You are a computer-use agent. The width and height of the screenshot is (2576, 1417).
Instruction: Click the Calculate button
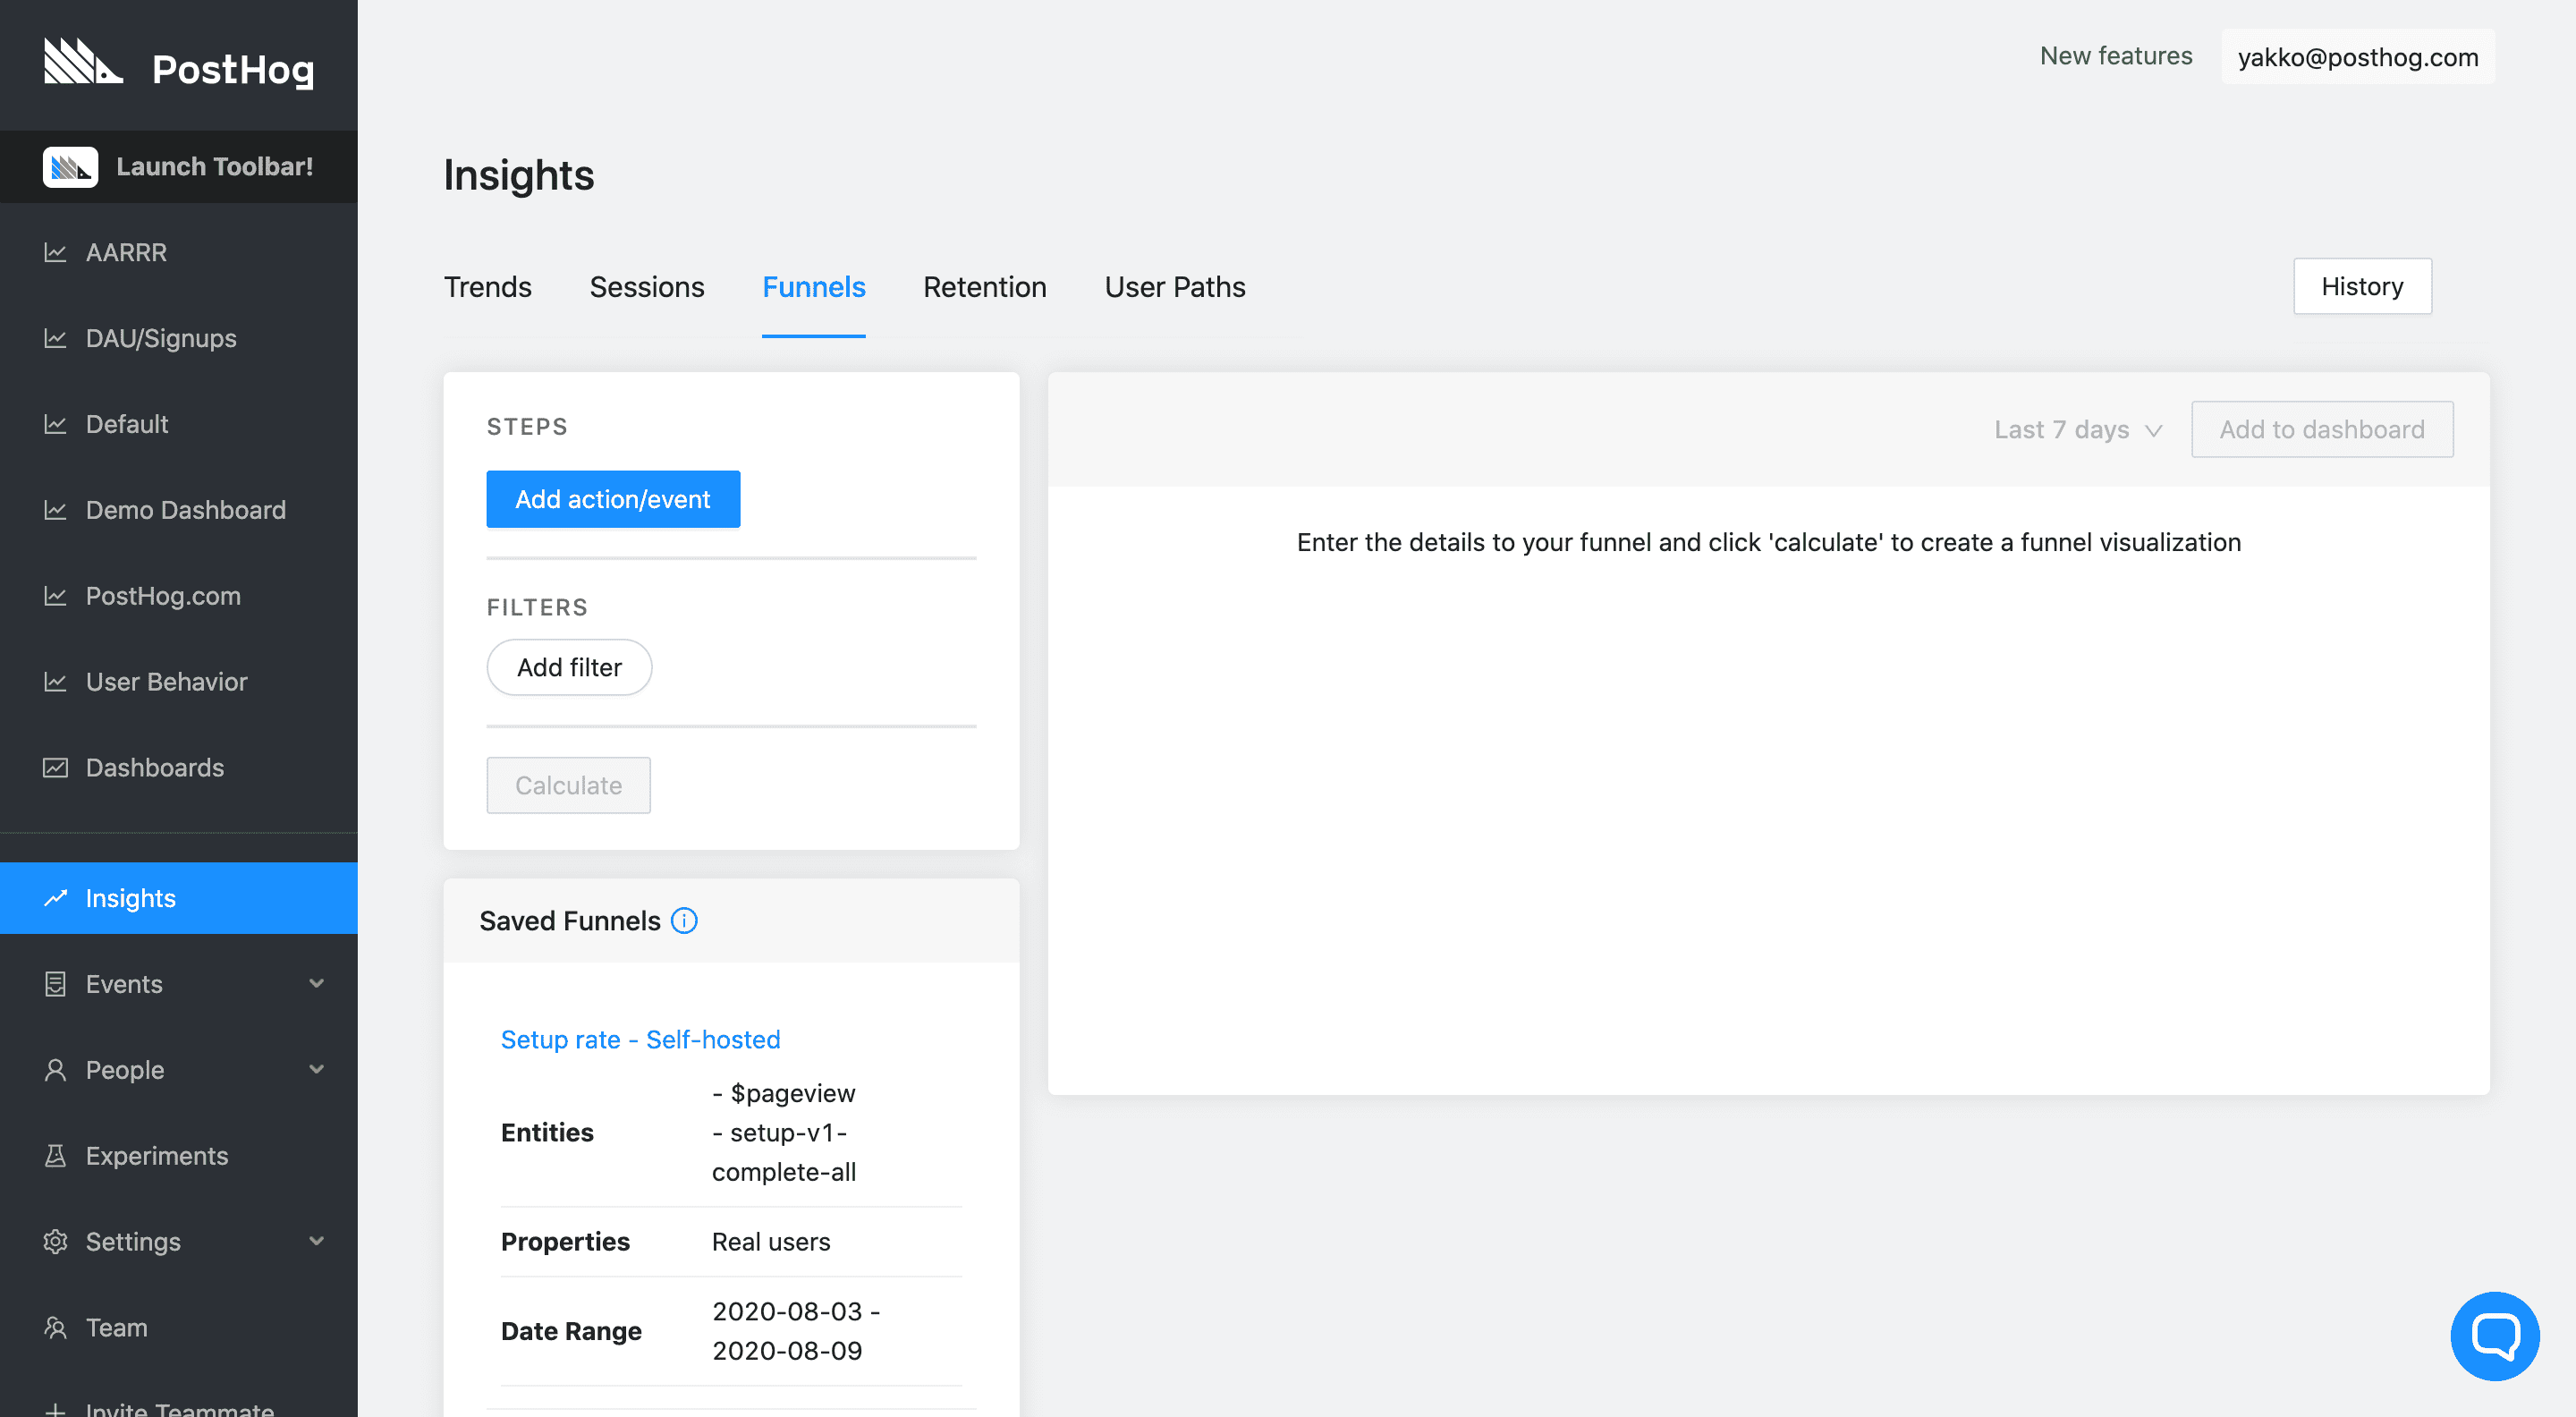(568, 786)
